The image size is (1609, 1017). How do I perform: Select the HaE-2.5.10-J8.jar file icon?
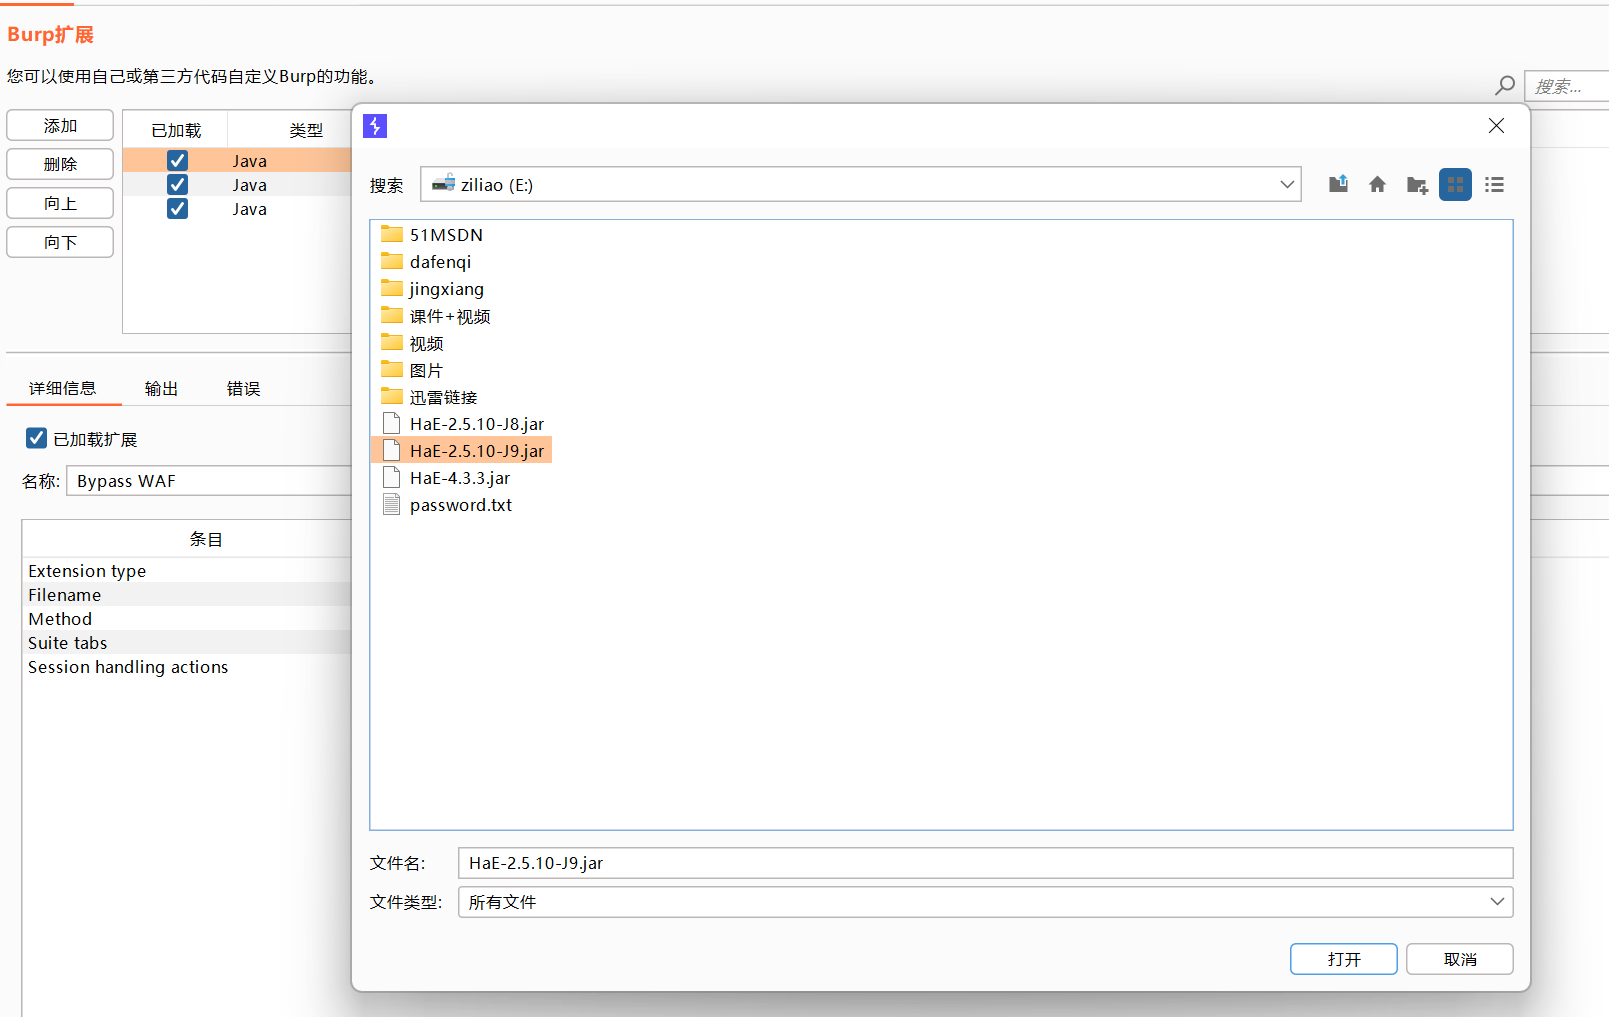point(392,423)
